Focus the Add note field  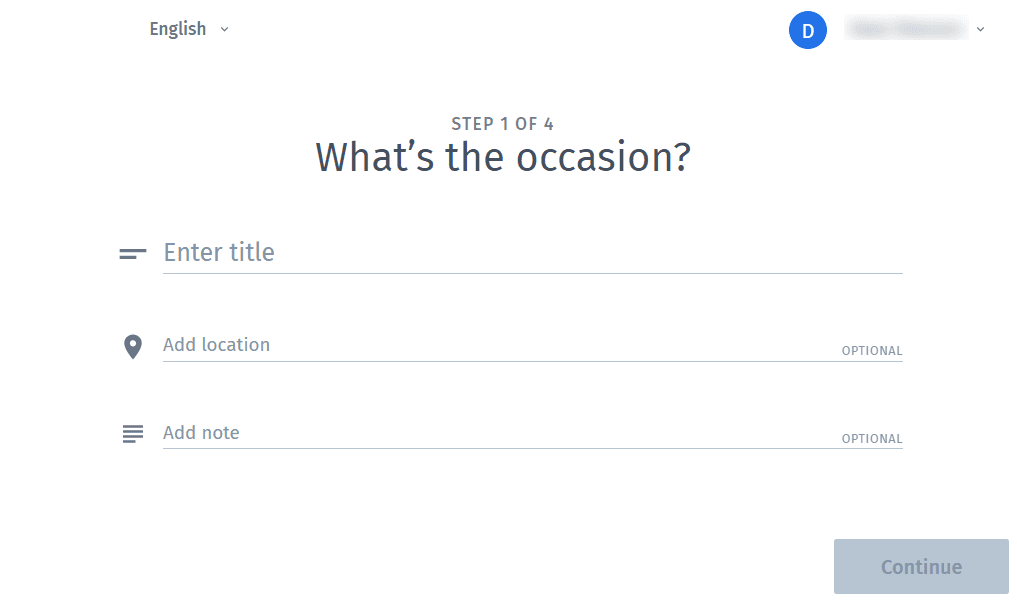click(532, 432)
